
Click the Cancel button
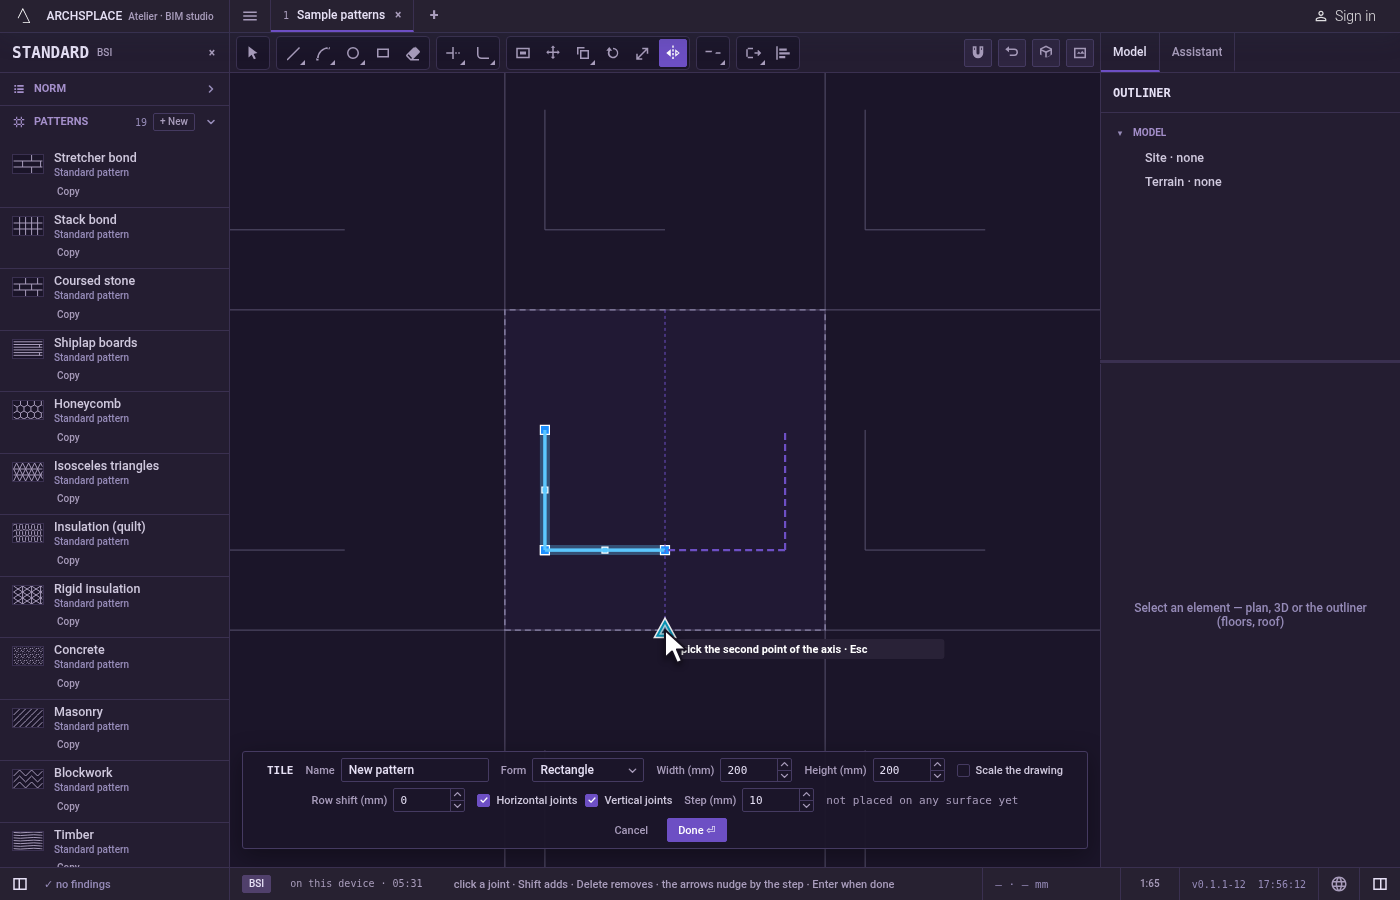tap(631, 830)
